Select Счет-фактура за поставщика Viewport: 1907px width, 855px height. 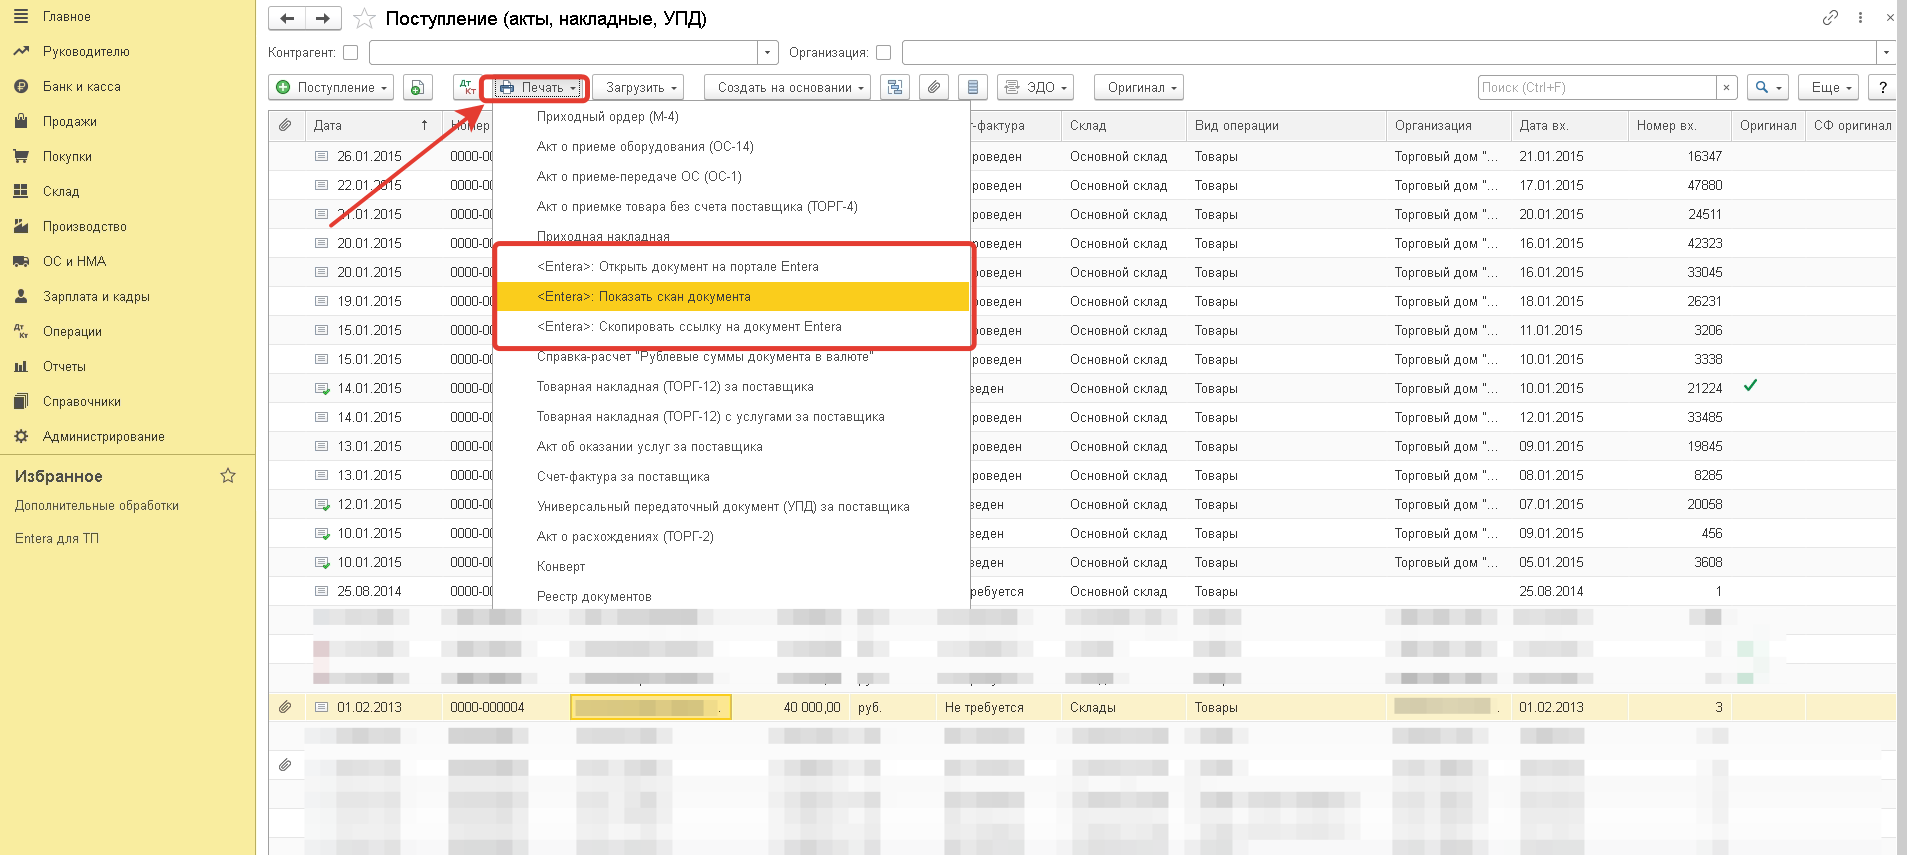(x=732, y=477)
